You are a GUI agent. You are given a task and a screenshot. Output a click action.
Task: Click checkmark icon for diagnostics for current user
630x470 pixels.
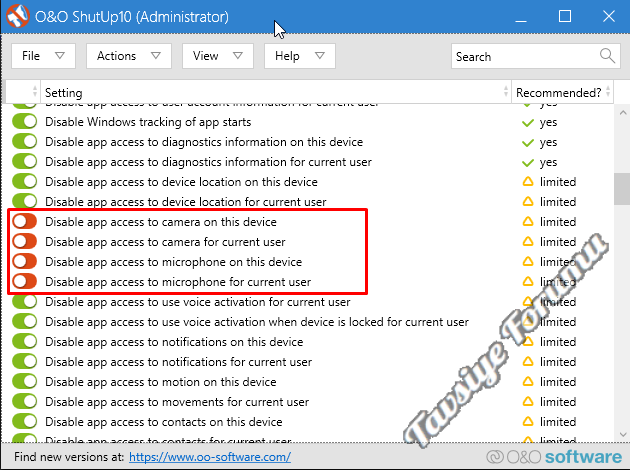tap(528, 163)
